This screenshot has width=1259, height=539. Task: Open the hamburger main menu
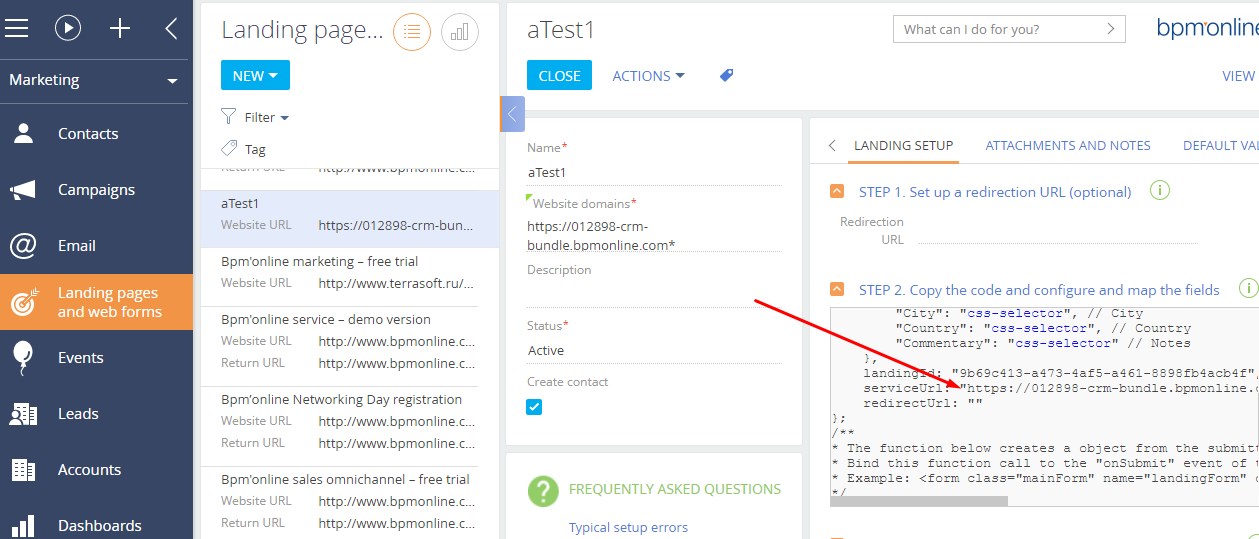[x=16, y=28]
